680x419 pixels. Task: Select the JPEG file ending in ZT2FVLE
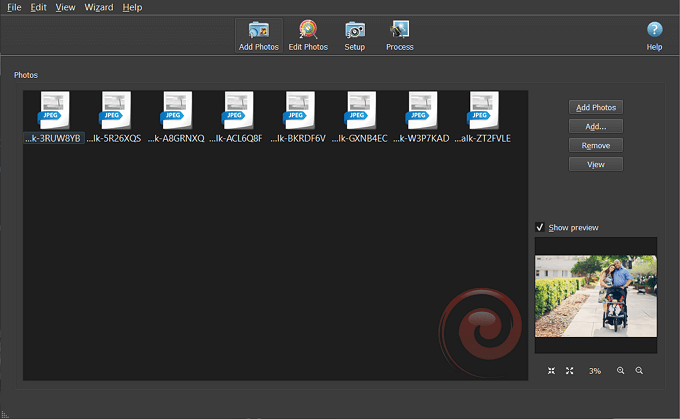click(x=483, y=117)
